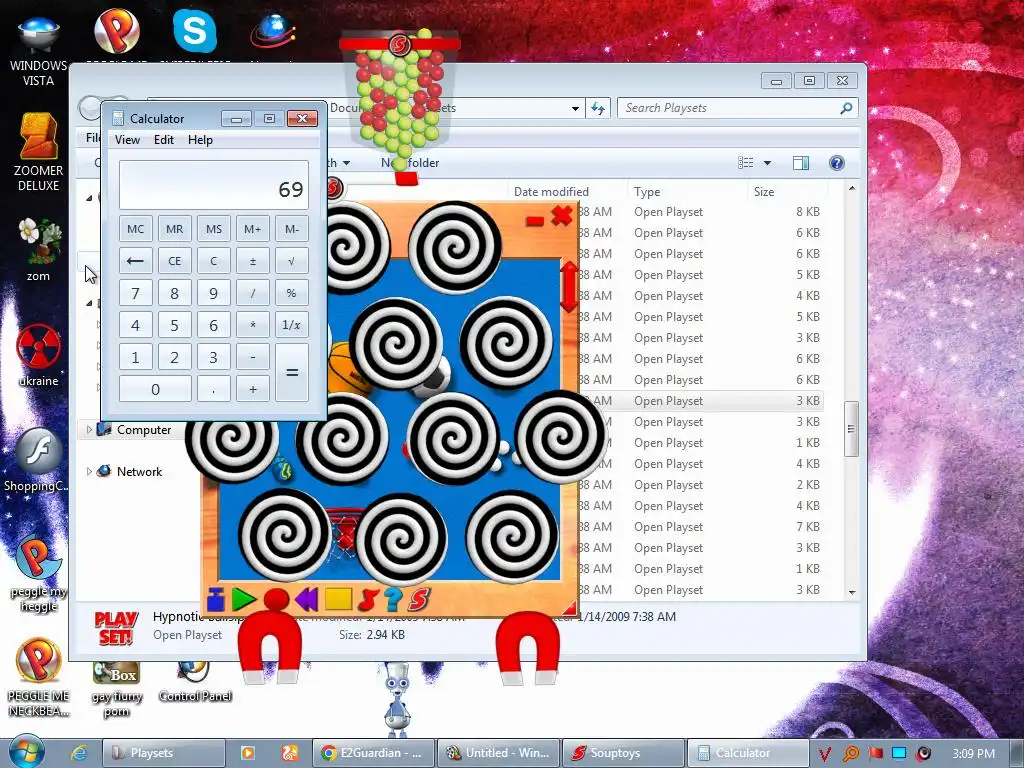The height and width of the screenshot is (768, 1024).
Task: Click the purple rewind arrows in Souptoys
Action: pyautogui.click(x=306, y=599)
